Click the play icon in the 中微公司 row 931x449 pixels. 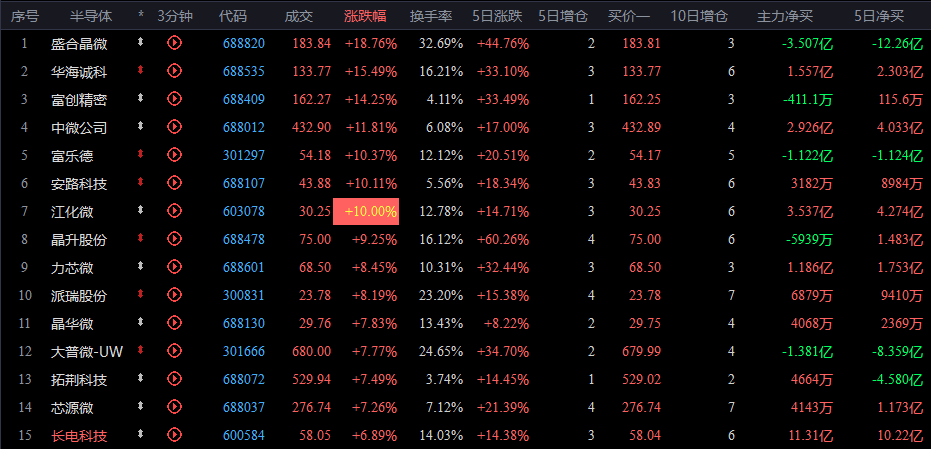coord(175,127)
